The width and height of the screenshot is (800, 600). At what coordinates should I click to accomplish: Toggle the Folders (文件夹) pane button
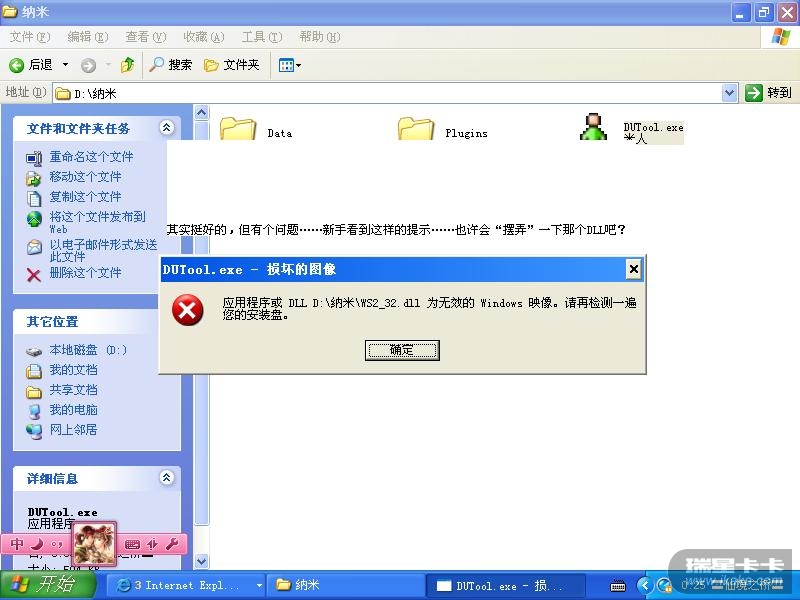pos(232,65)
